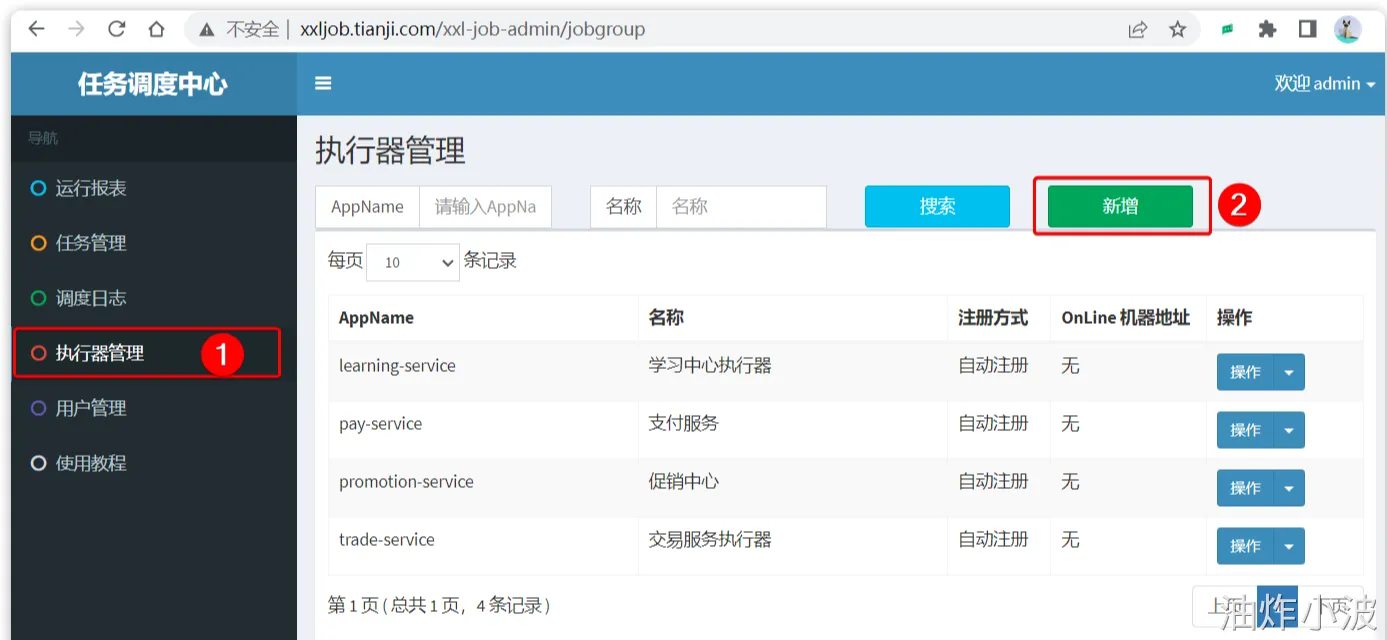Open browser side panel icon
Viewport: 1387px width, 640px height.
point(1307,29)
